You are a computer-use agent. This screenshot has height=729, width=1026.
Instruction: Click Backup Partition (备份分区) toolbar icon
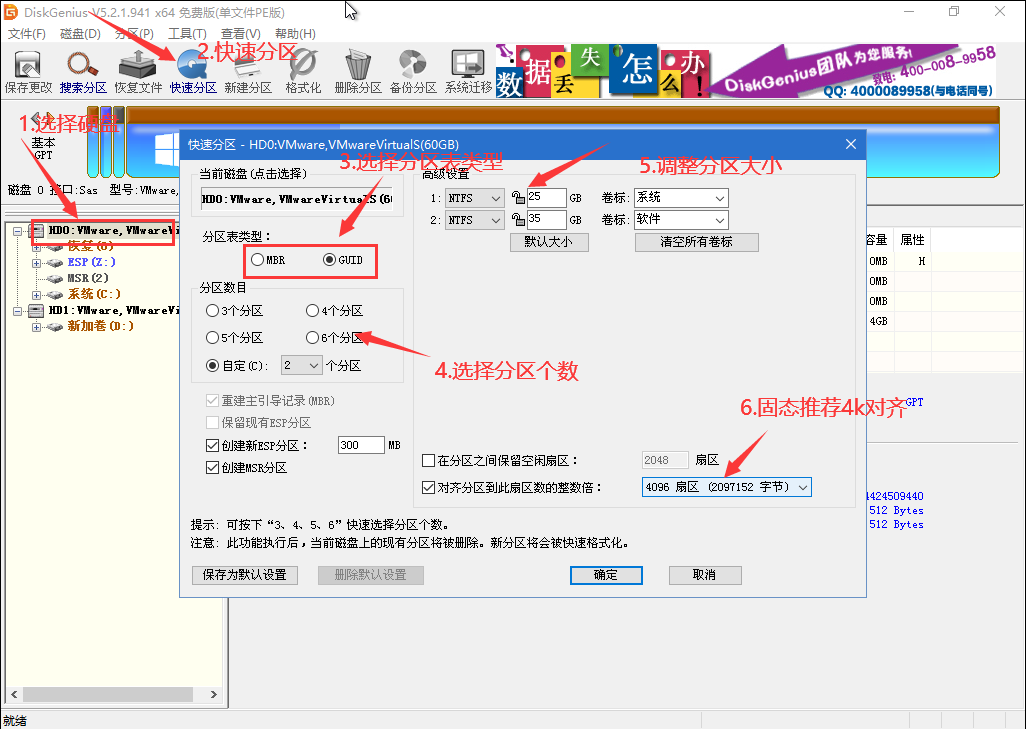point(413,73)
